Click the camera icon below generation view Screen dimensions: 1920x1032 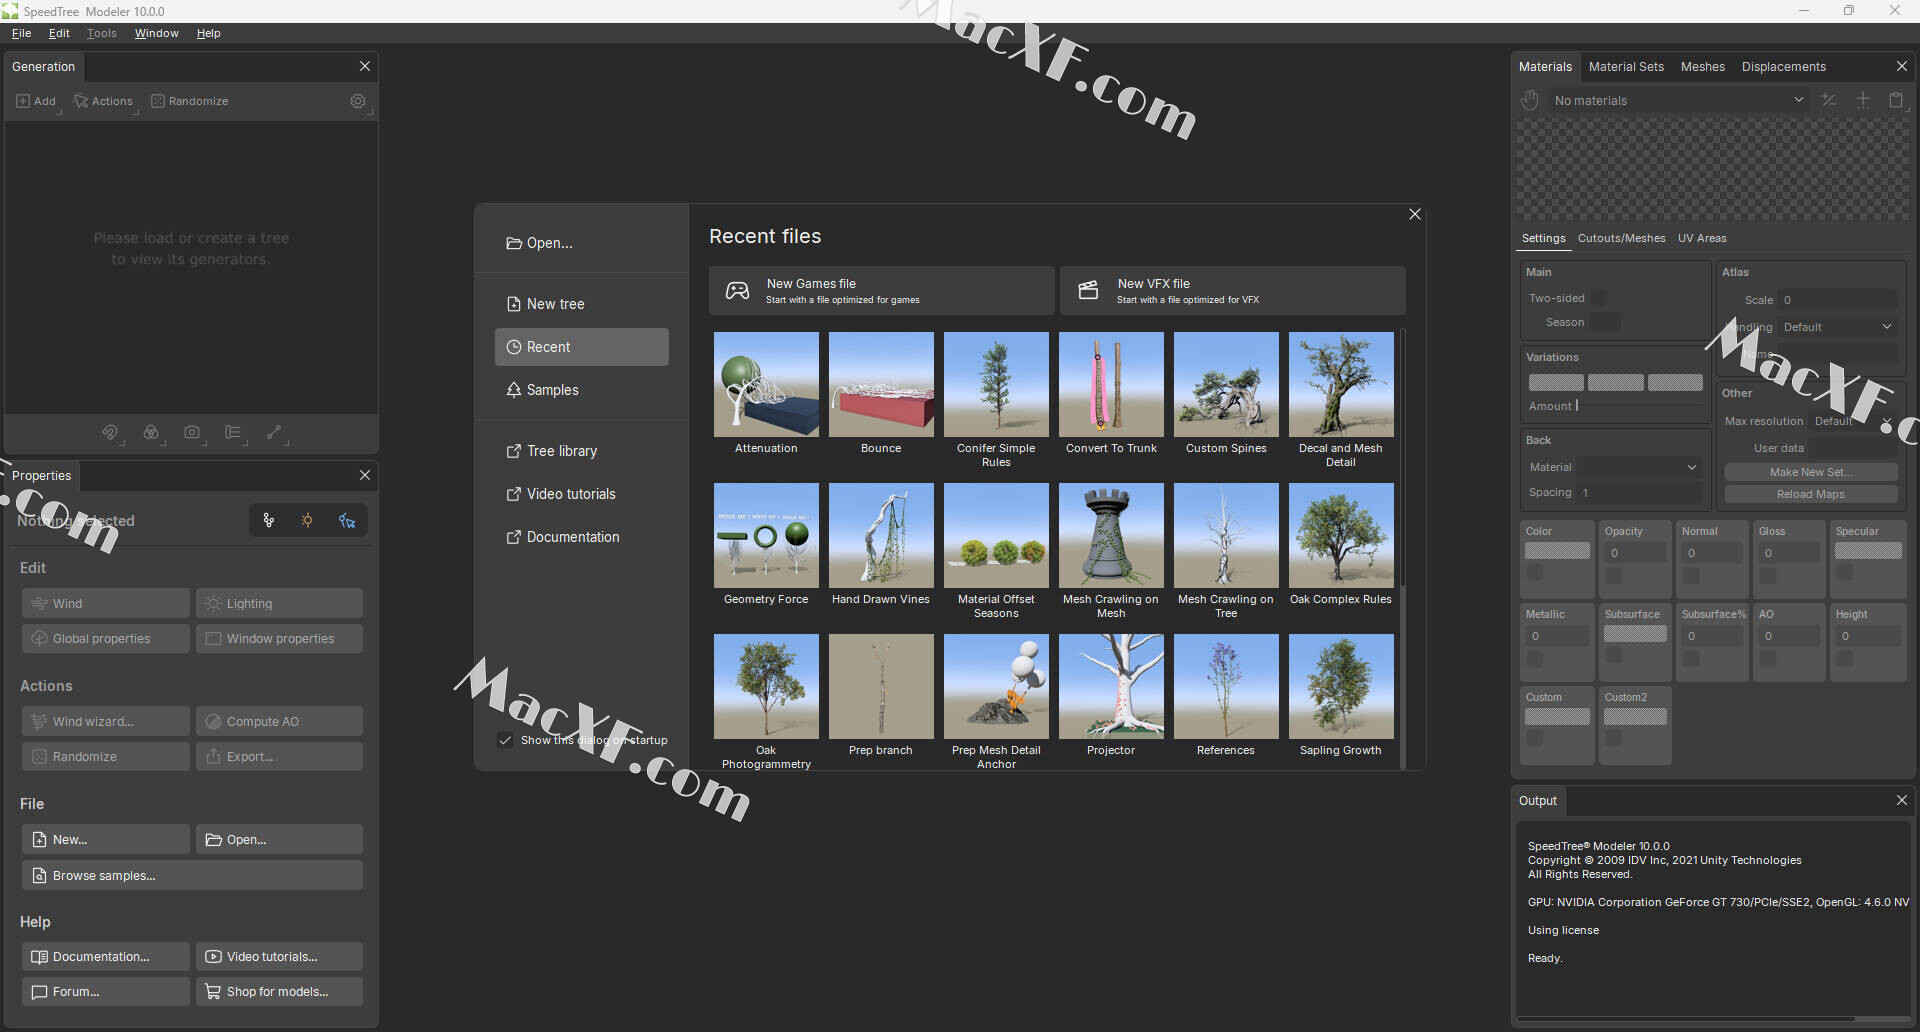pyautogui.click(x=192, y=432)
